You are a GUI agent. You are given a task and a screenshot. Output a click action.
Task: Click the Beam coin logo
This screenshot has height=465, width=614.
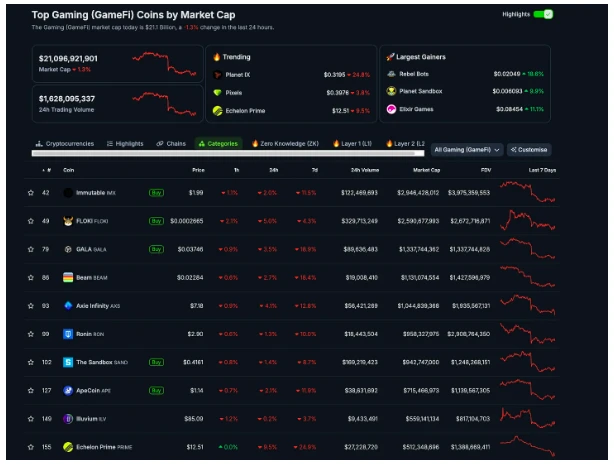click(68, 277)
